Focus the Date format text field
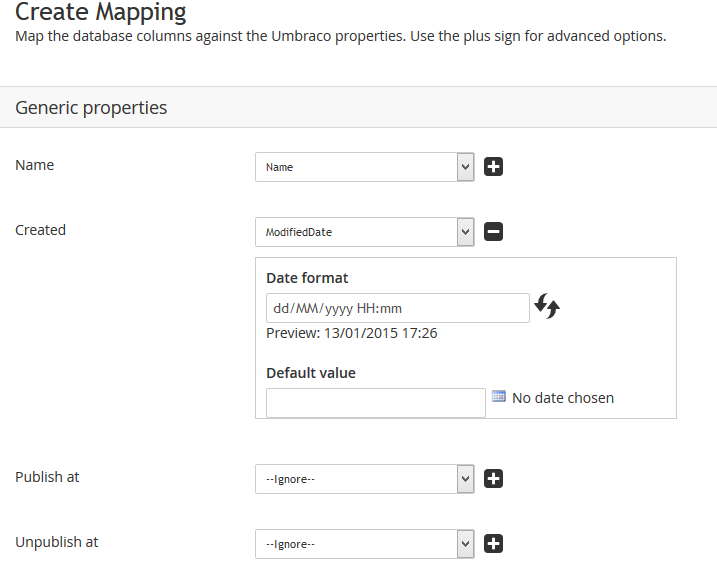The image size is (717, 565). pos(398,308)
